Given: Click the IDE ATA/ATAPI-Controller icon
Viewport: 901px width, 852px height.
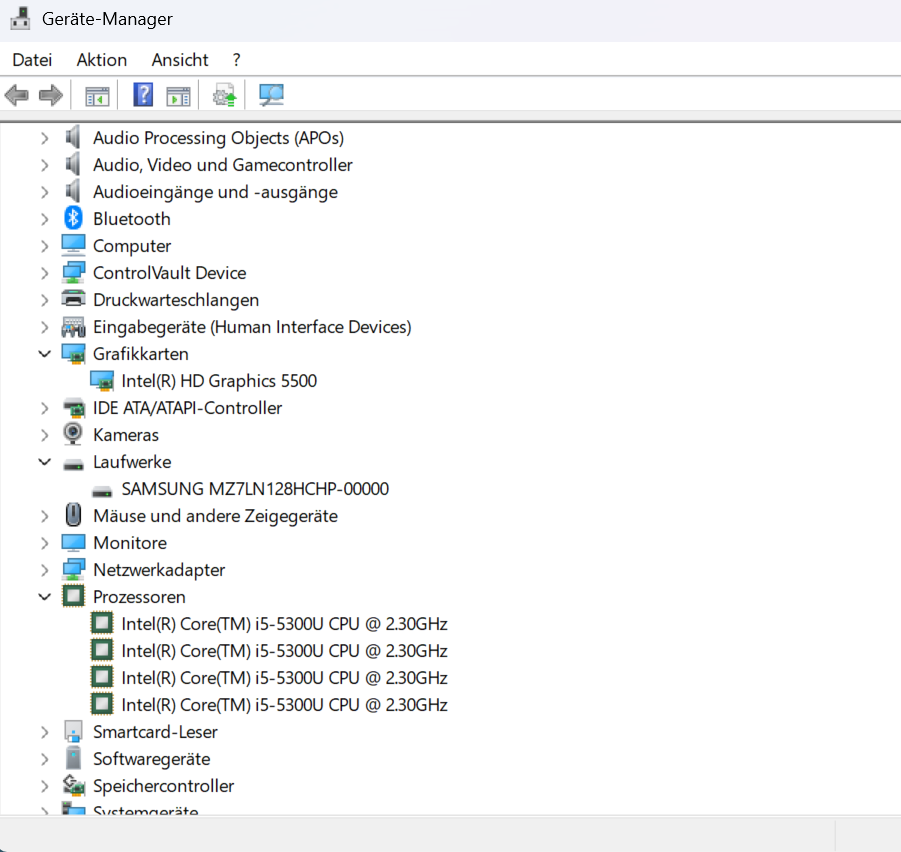Looking at the screenshot, I should point(73,408).
